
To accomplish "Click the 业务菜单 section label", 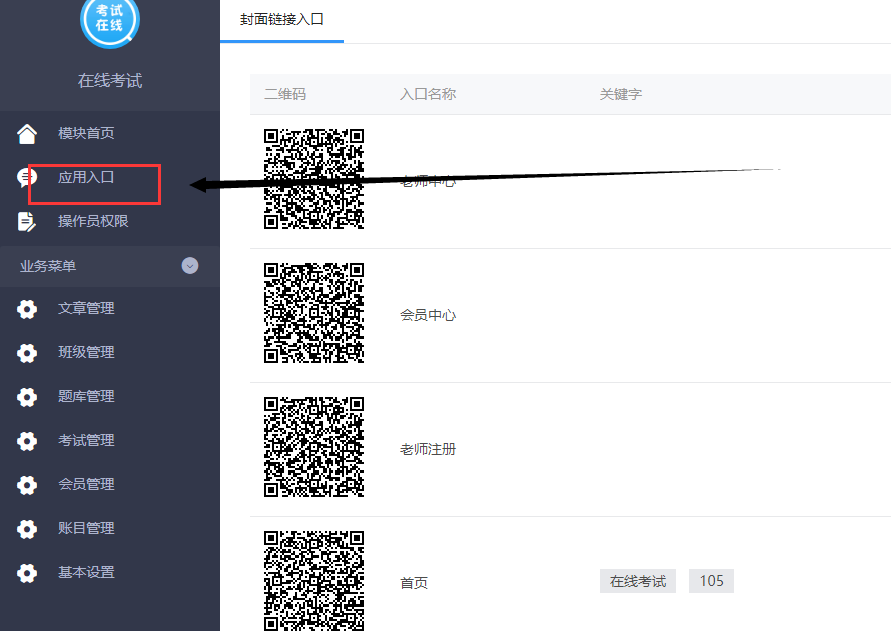I will click(48, 266).
